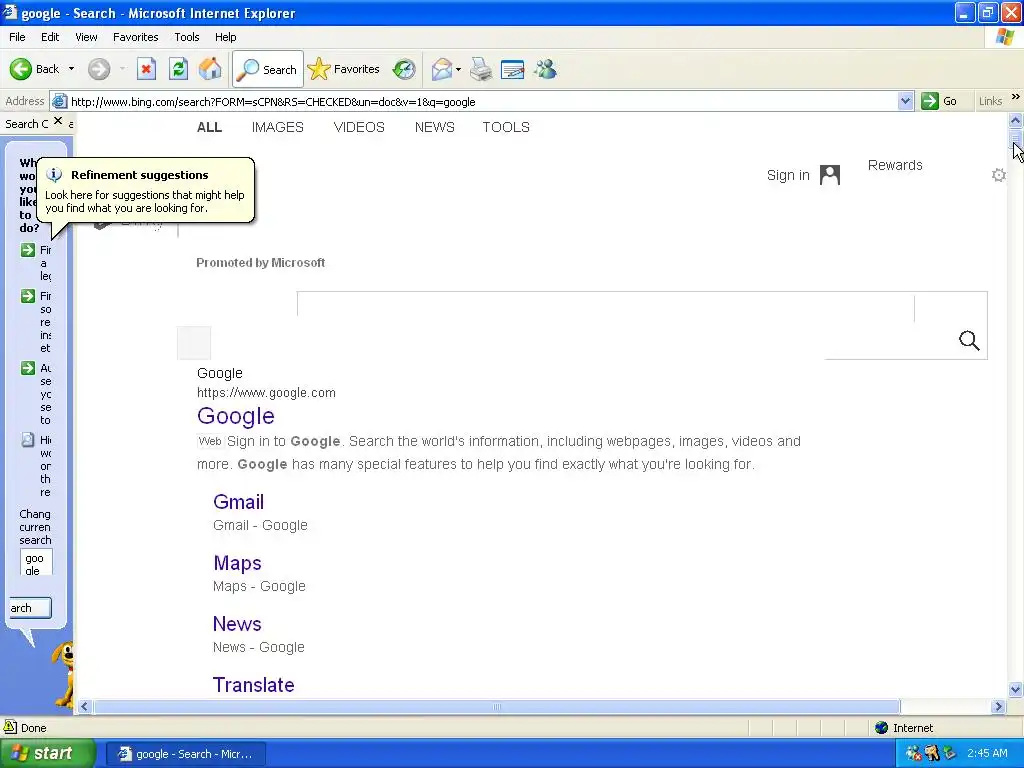Expand the Mail dropdown arrow
1024x768 pixels.
point(458,69)
